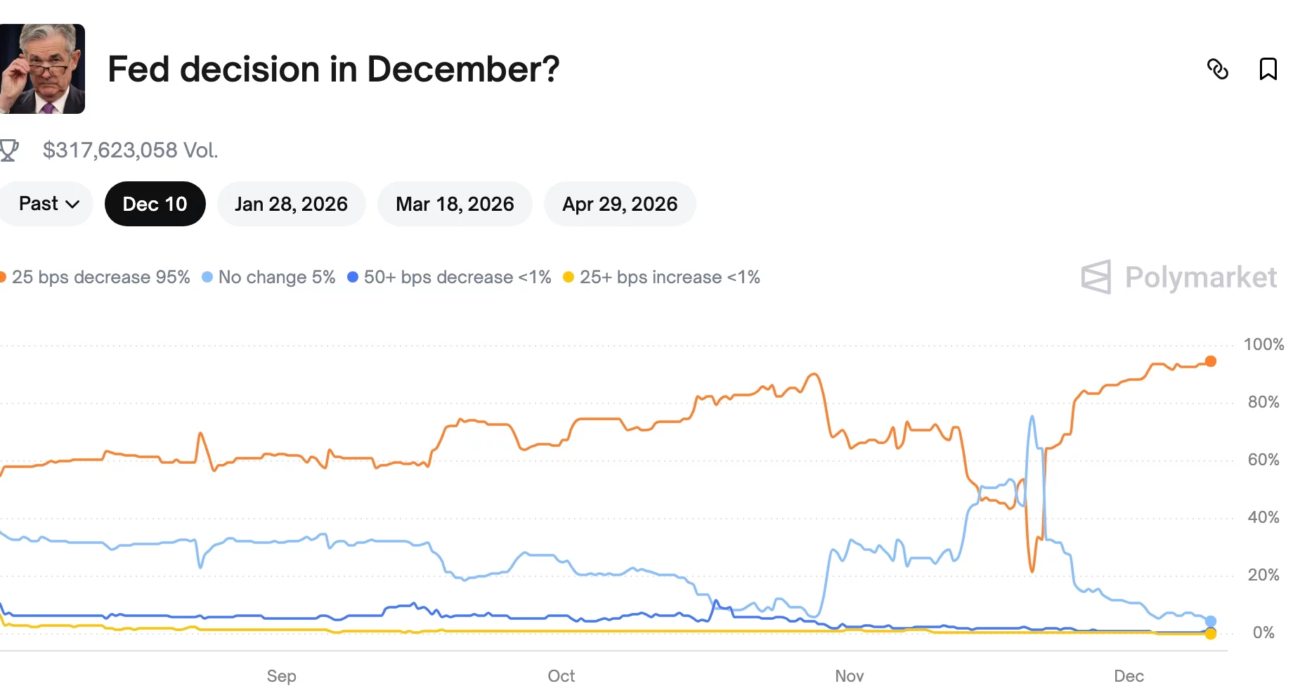The image size is (1300, 700).
Task: Click the copy link icon
Action: tap(1217, 69)
